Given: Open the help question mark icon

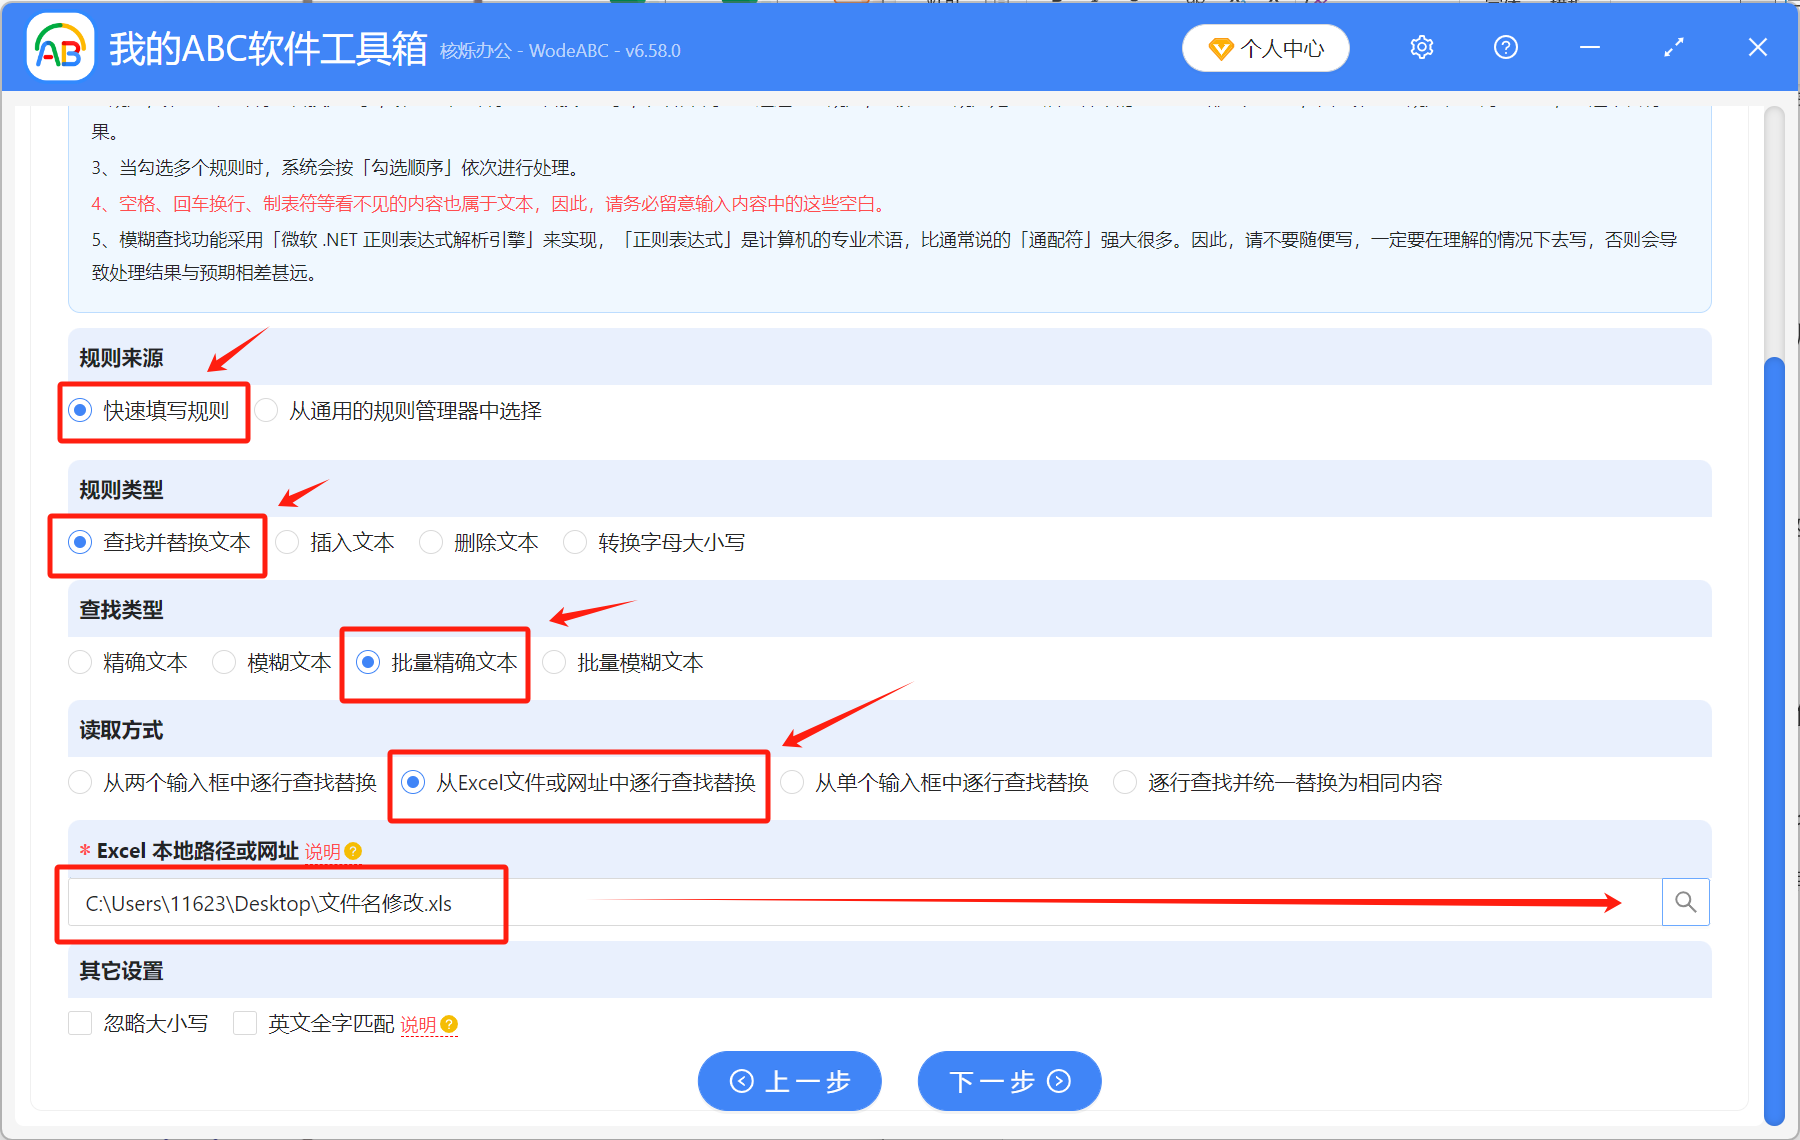Looking at the screenshot, I should (1505, 47).
